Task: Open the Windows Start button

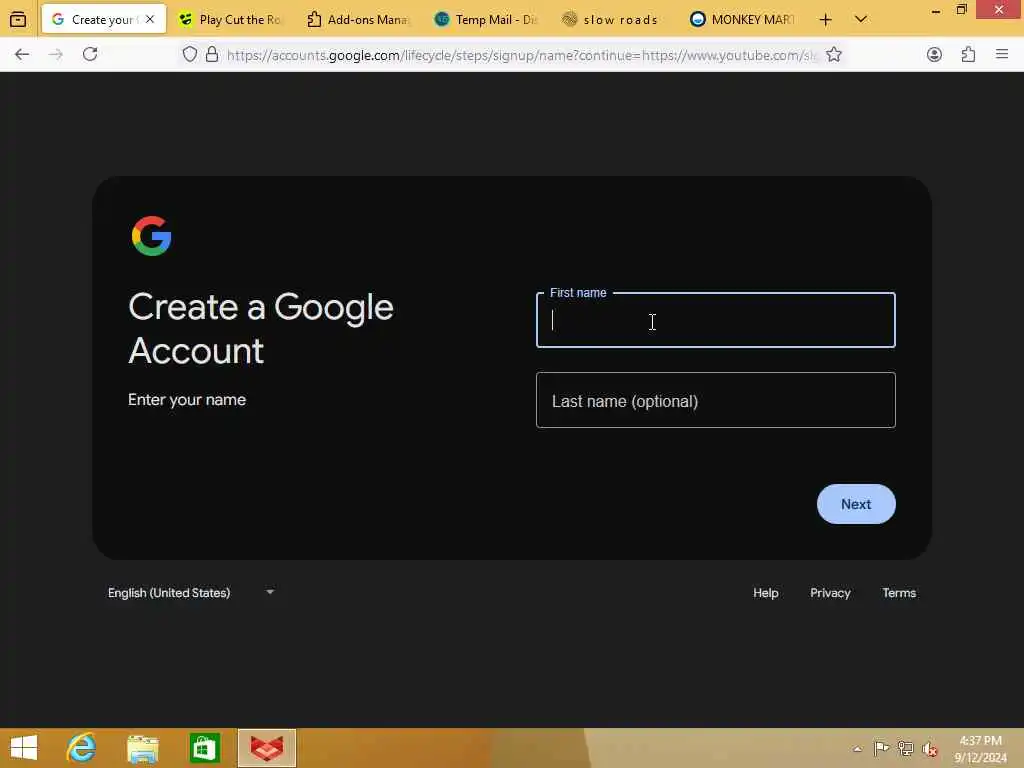Action: click(x=24, y=748)
